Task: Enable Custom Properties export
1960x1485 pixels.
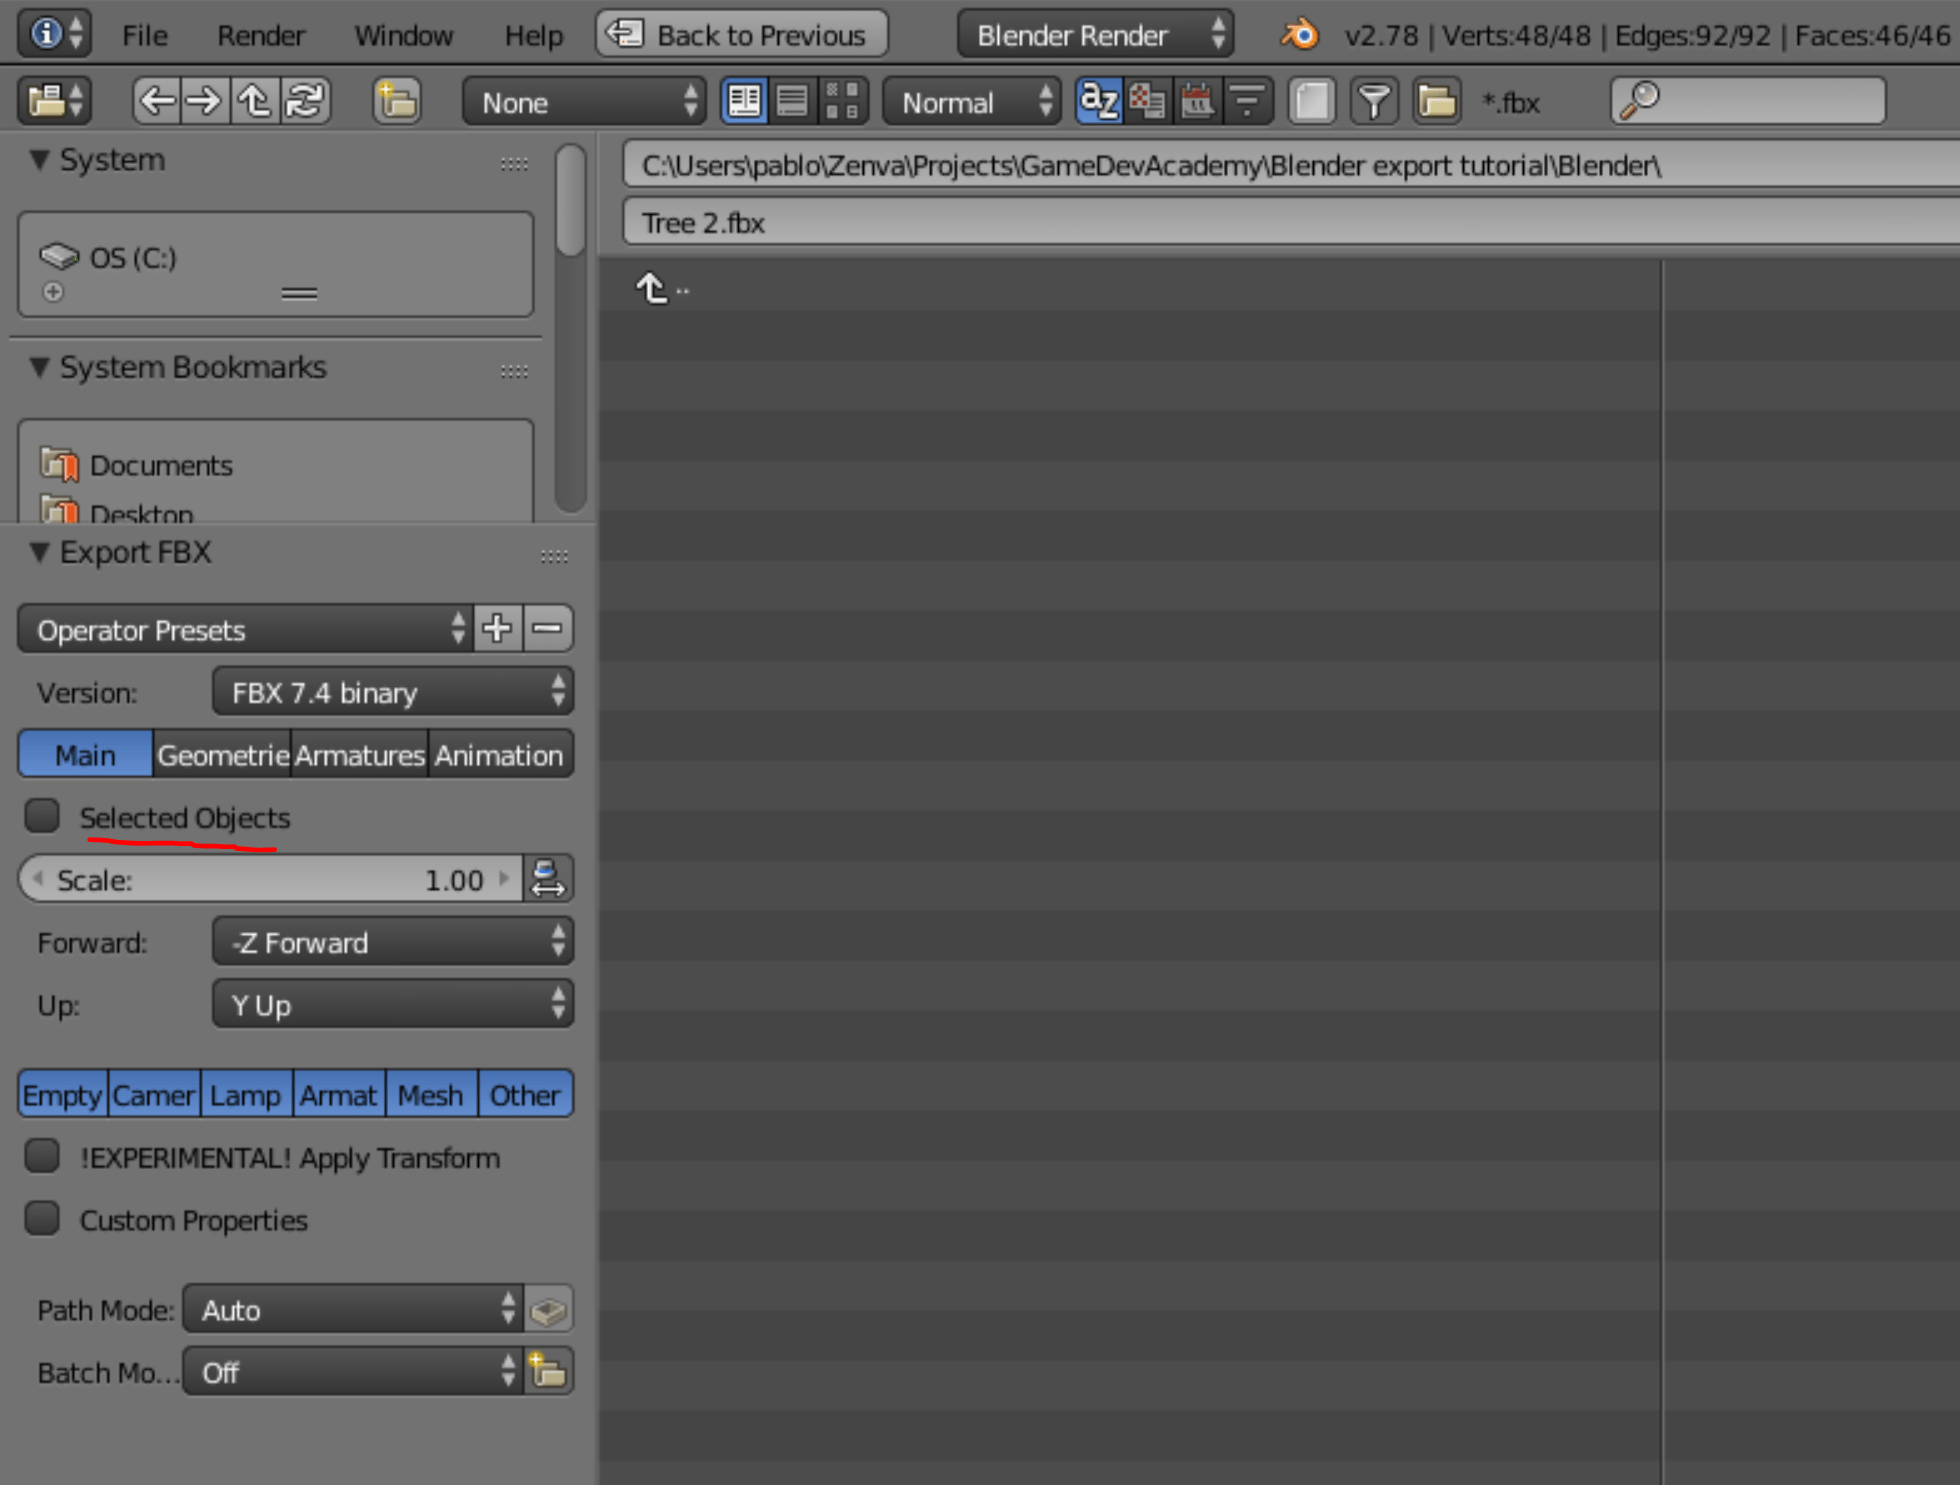Action: tap(42, 1218)
